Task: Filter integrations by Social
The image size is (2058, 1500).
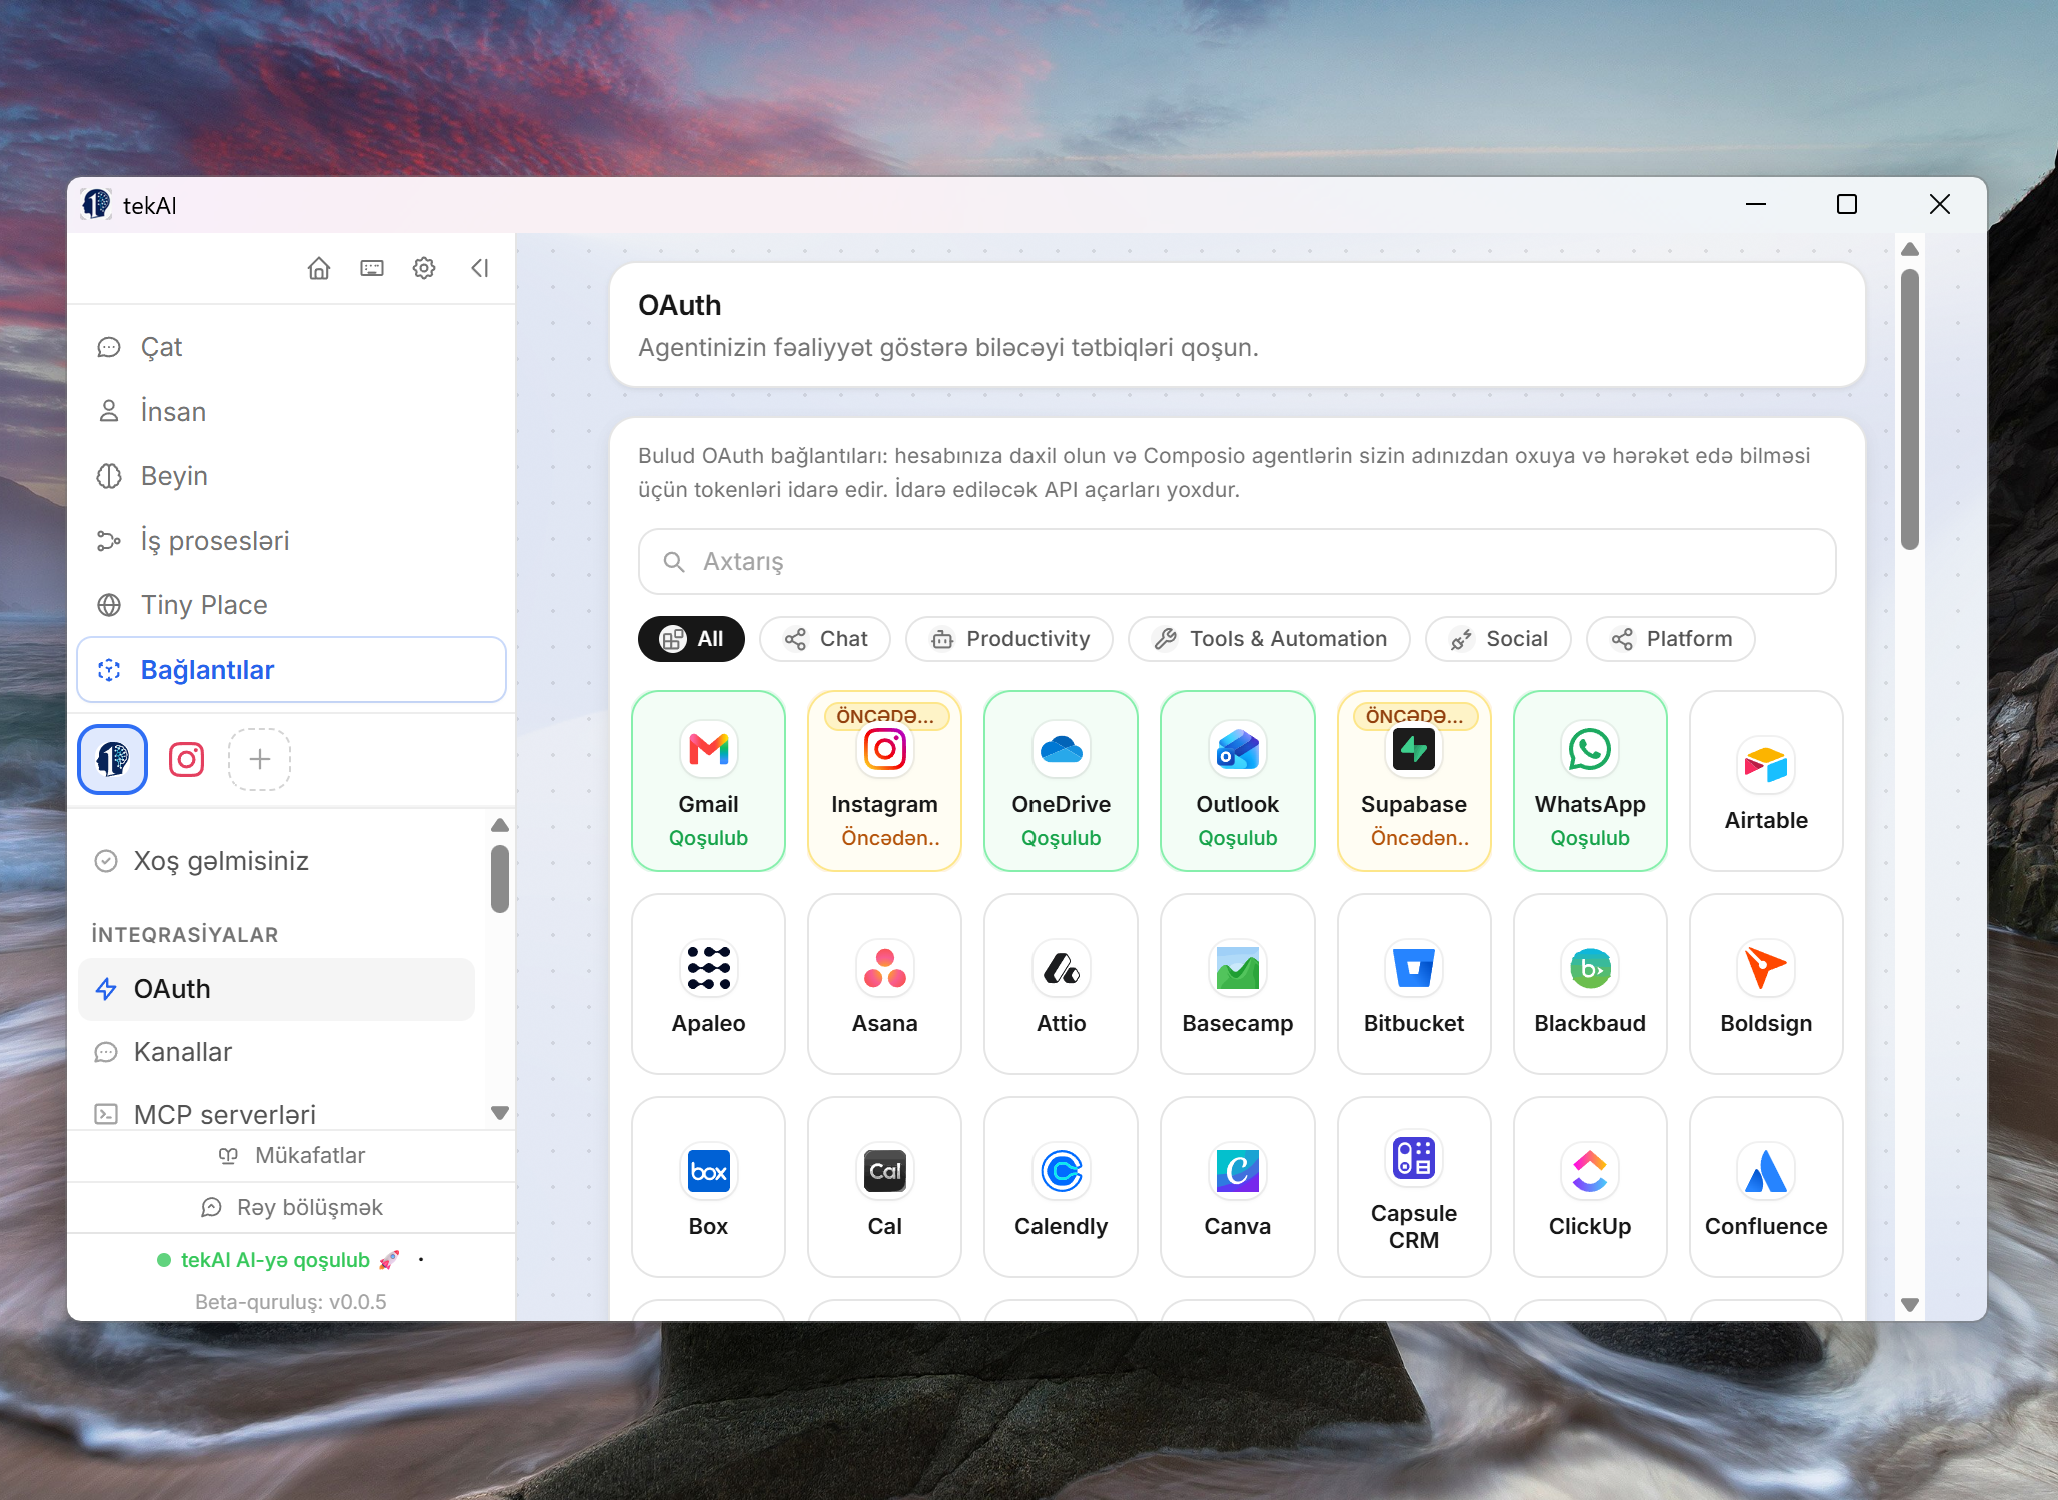Action: click(x=1498, y=639)
